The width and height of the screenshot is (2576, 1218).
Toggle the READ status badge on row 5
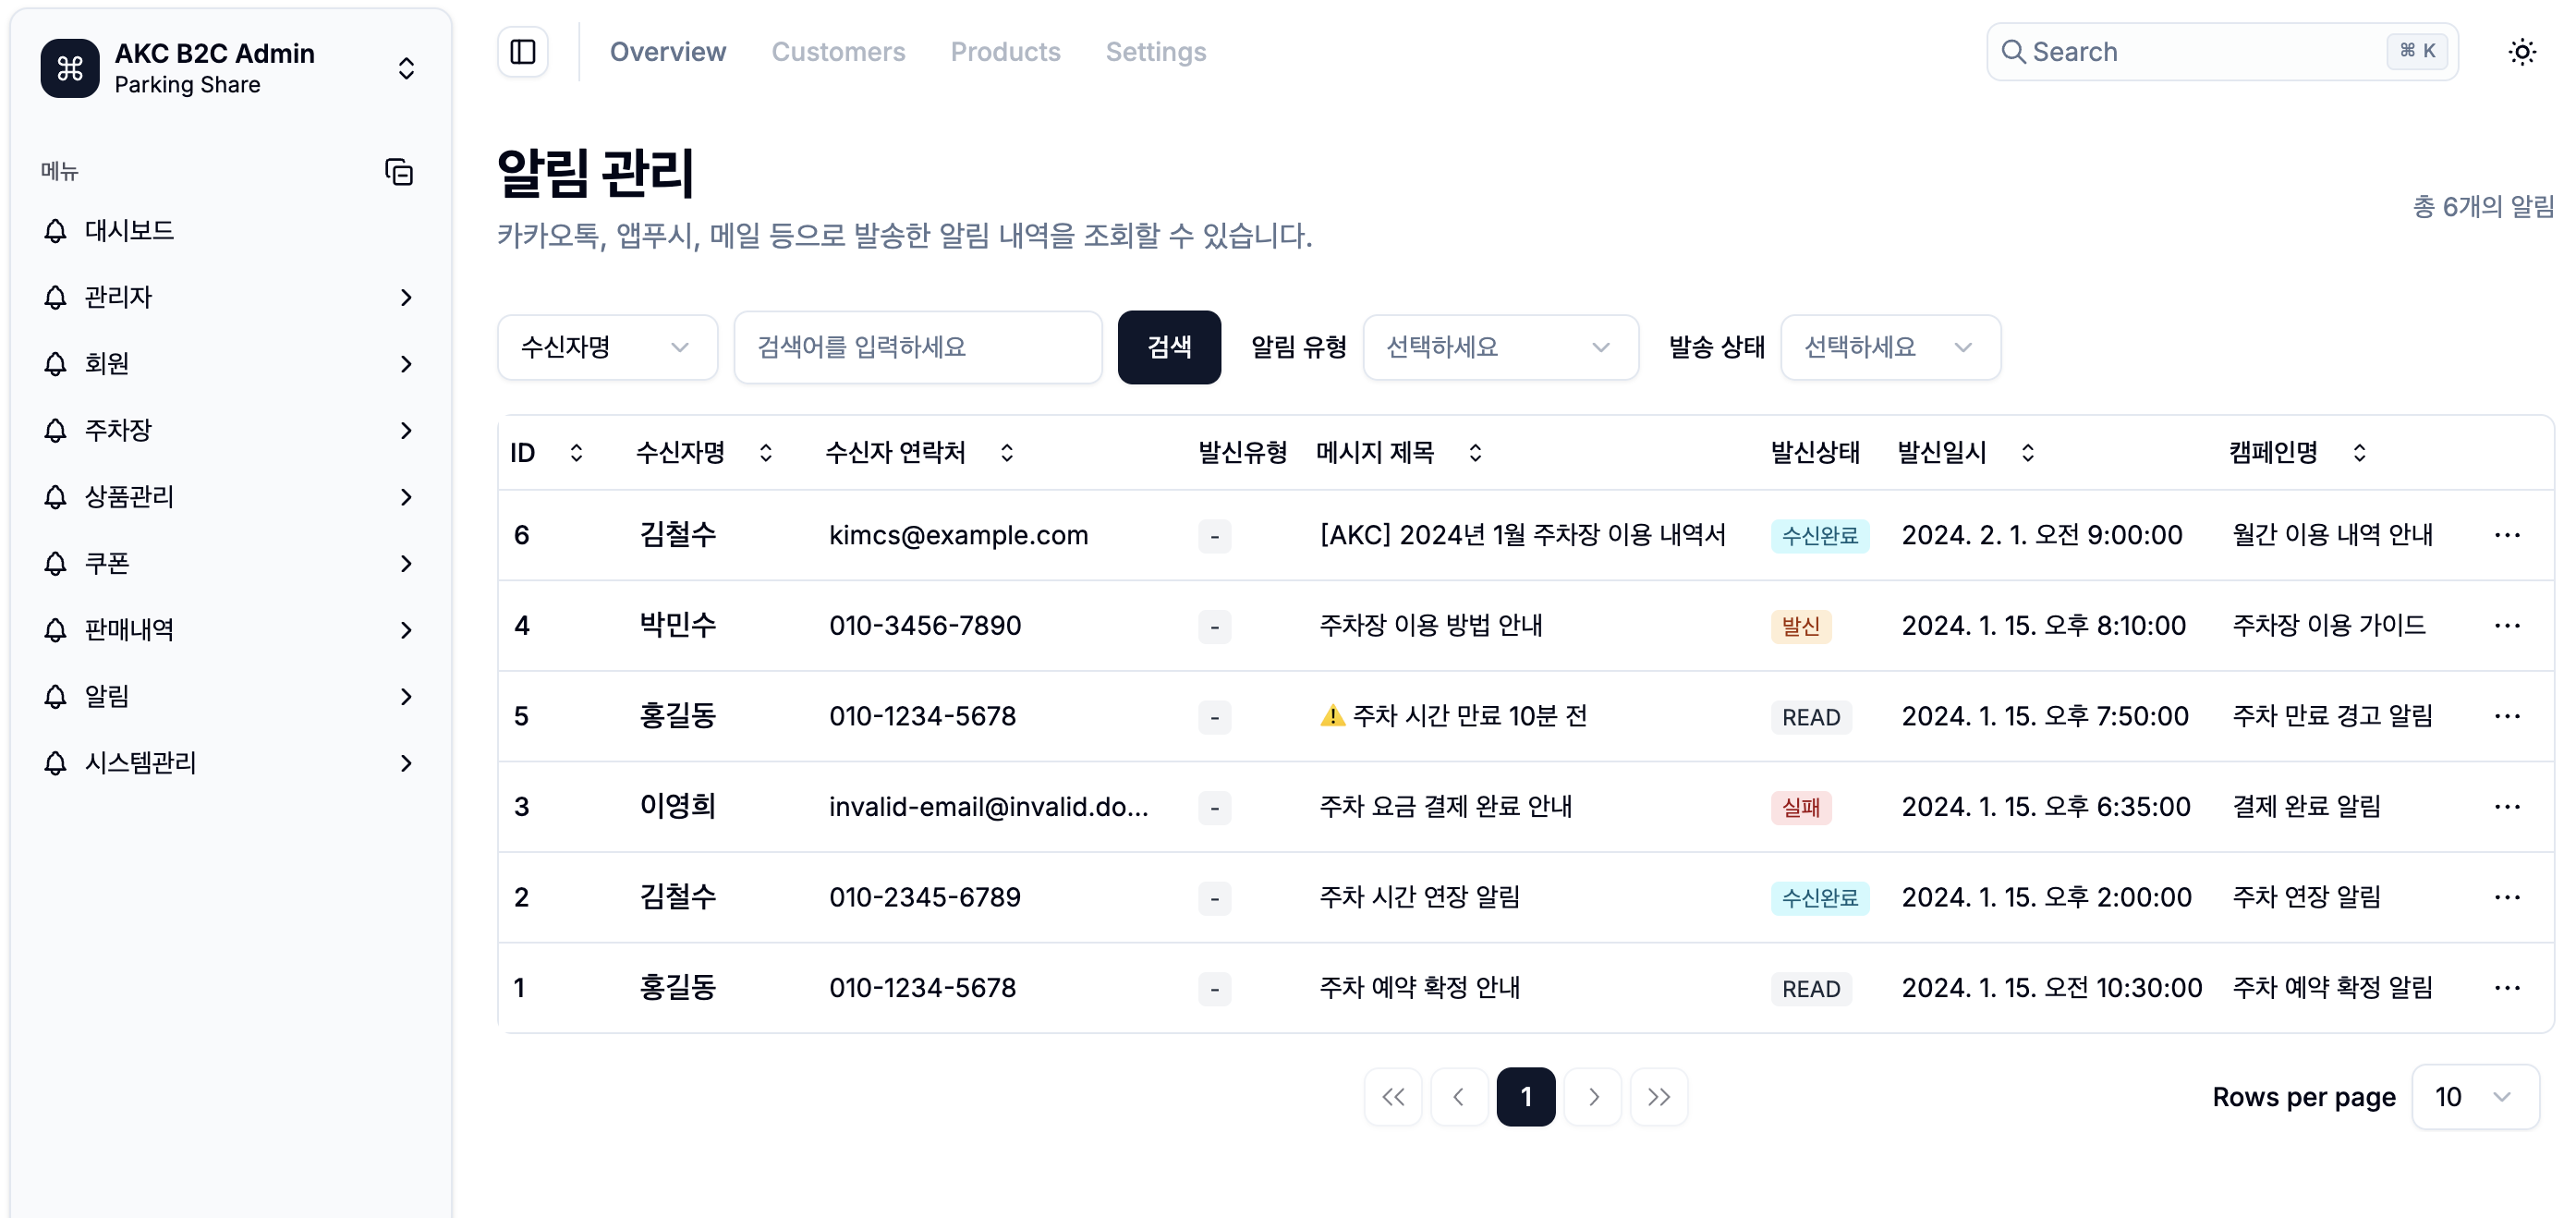click(x=1811, y=717)
